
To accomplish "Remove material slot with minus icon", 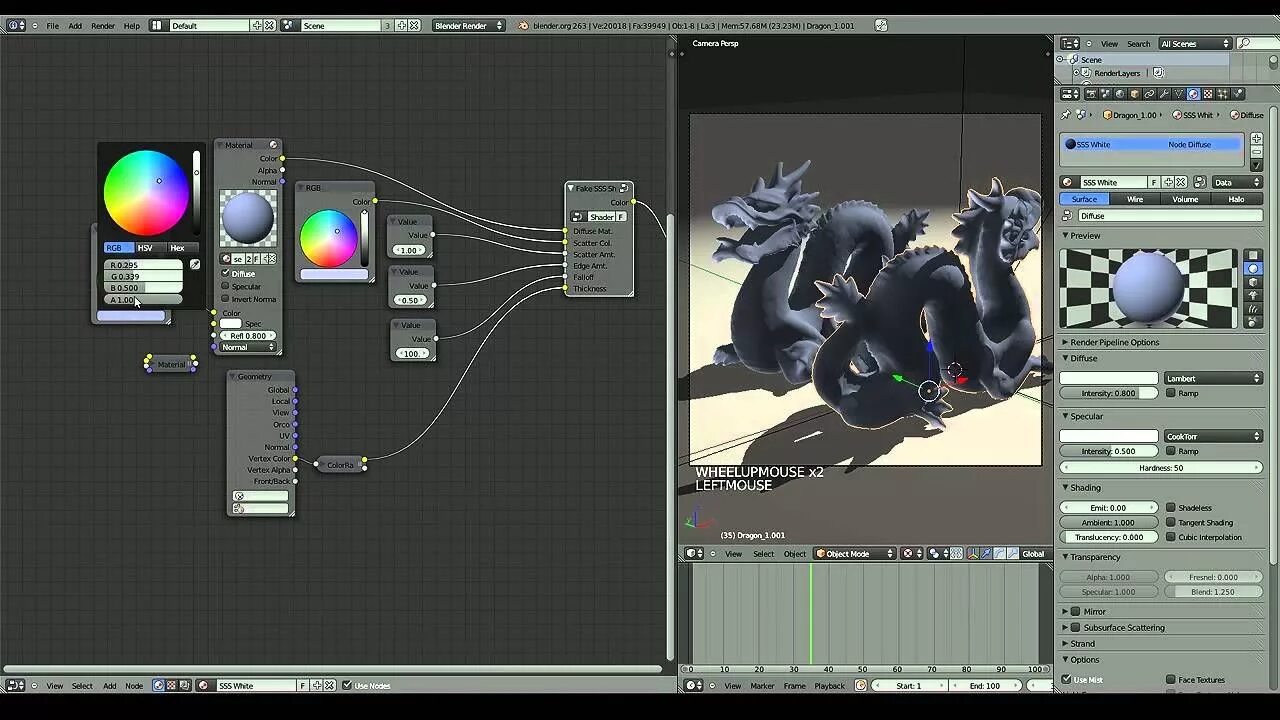I will [1257, 152].
